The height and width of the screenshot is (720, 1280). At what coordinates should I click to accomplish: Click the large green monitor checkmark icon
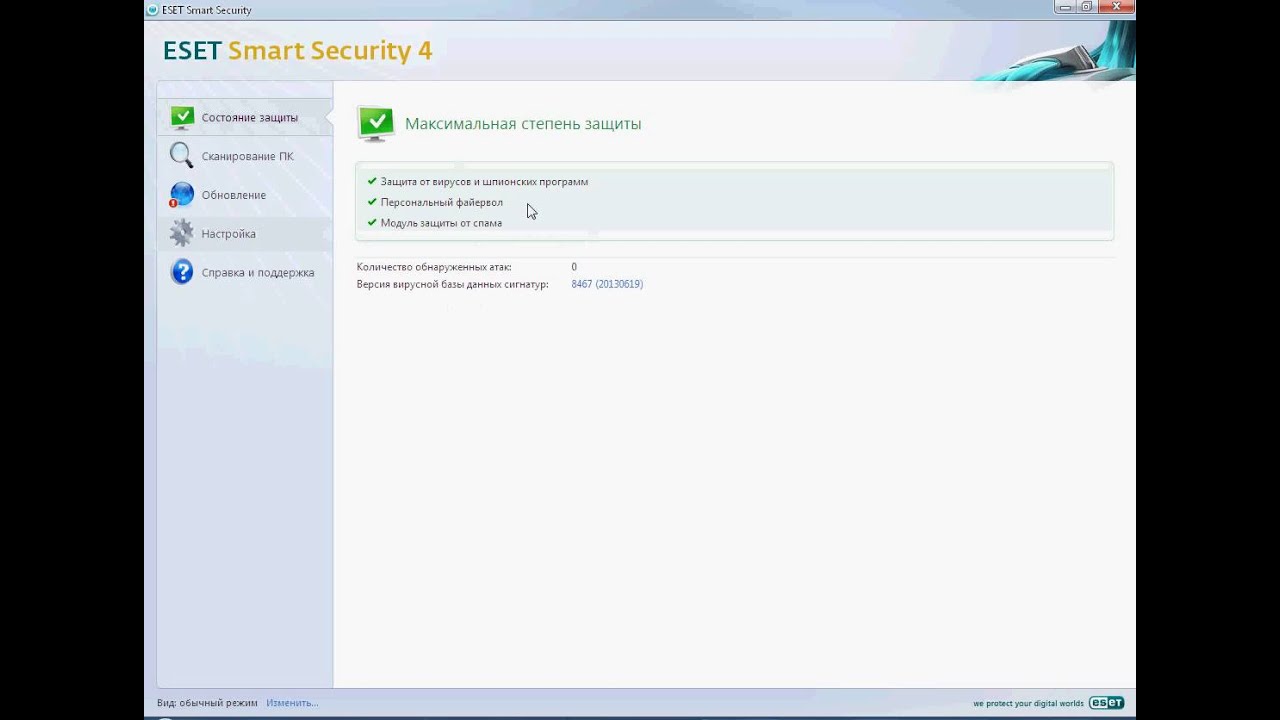click(x=376, y=124)
